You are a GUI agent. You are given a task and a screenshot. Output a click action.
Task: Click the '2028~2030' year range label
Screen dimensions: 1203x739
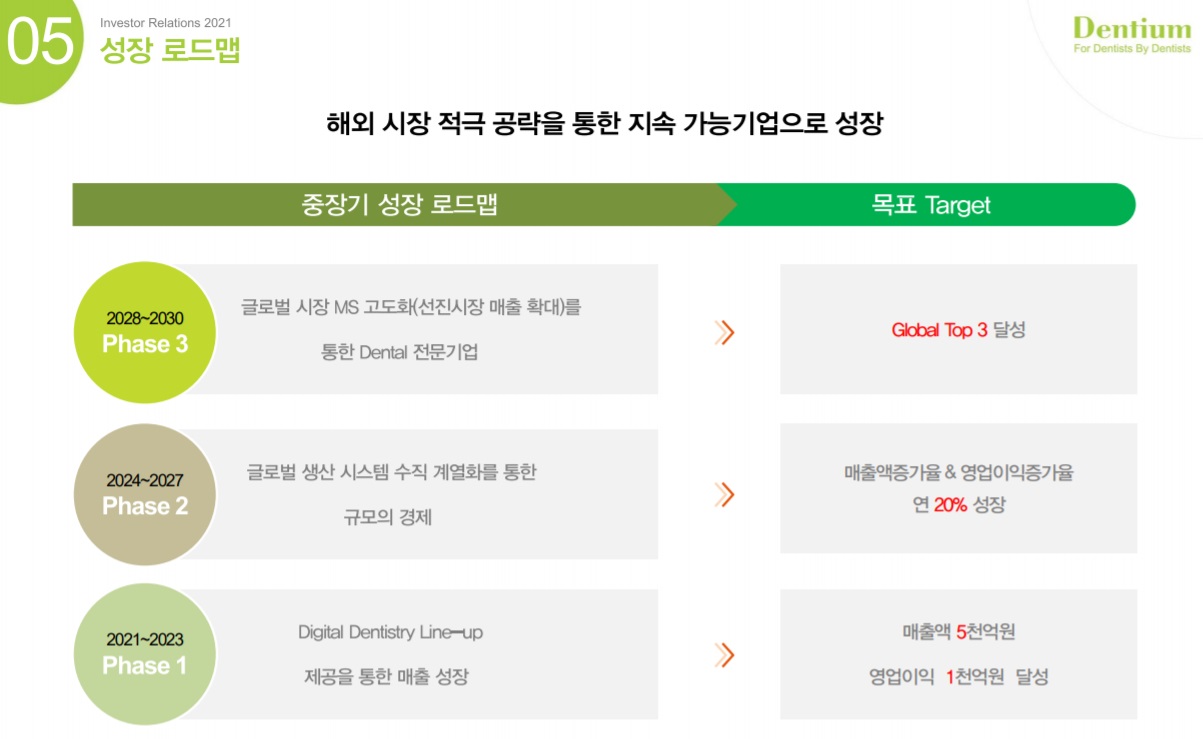click(145, 319)
